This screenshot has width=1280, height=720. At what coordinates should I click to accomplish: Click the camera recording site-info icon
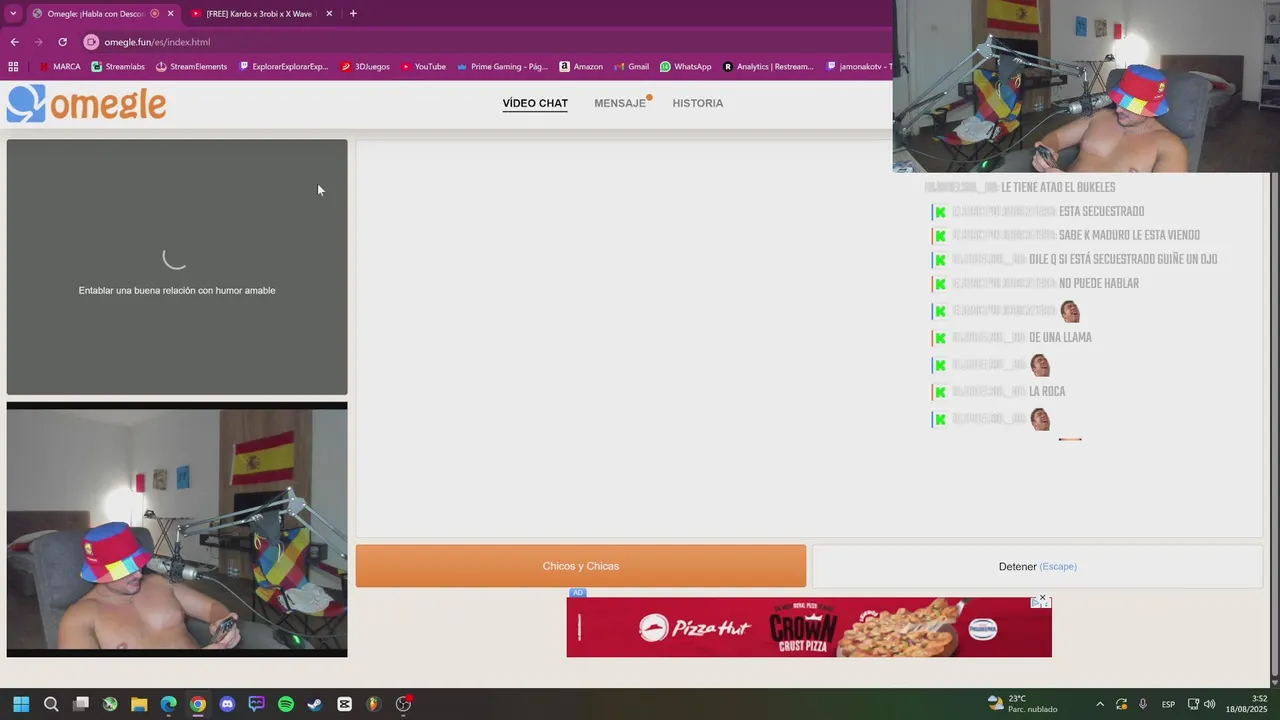click(91, 42)
